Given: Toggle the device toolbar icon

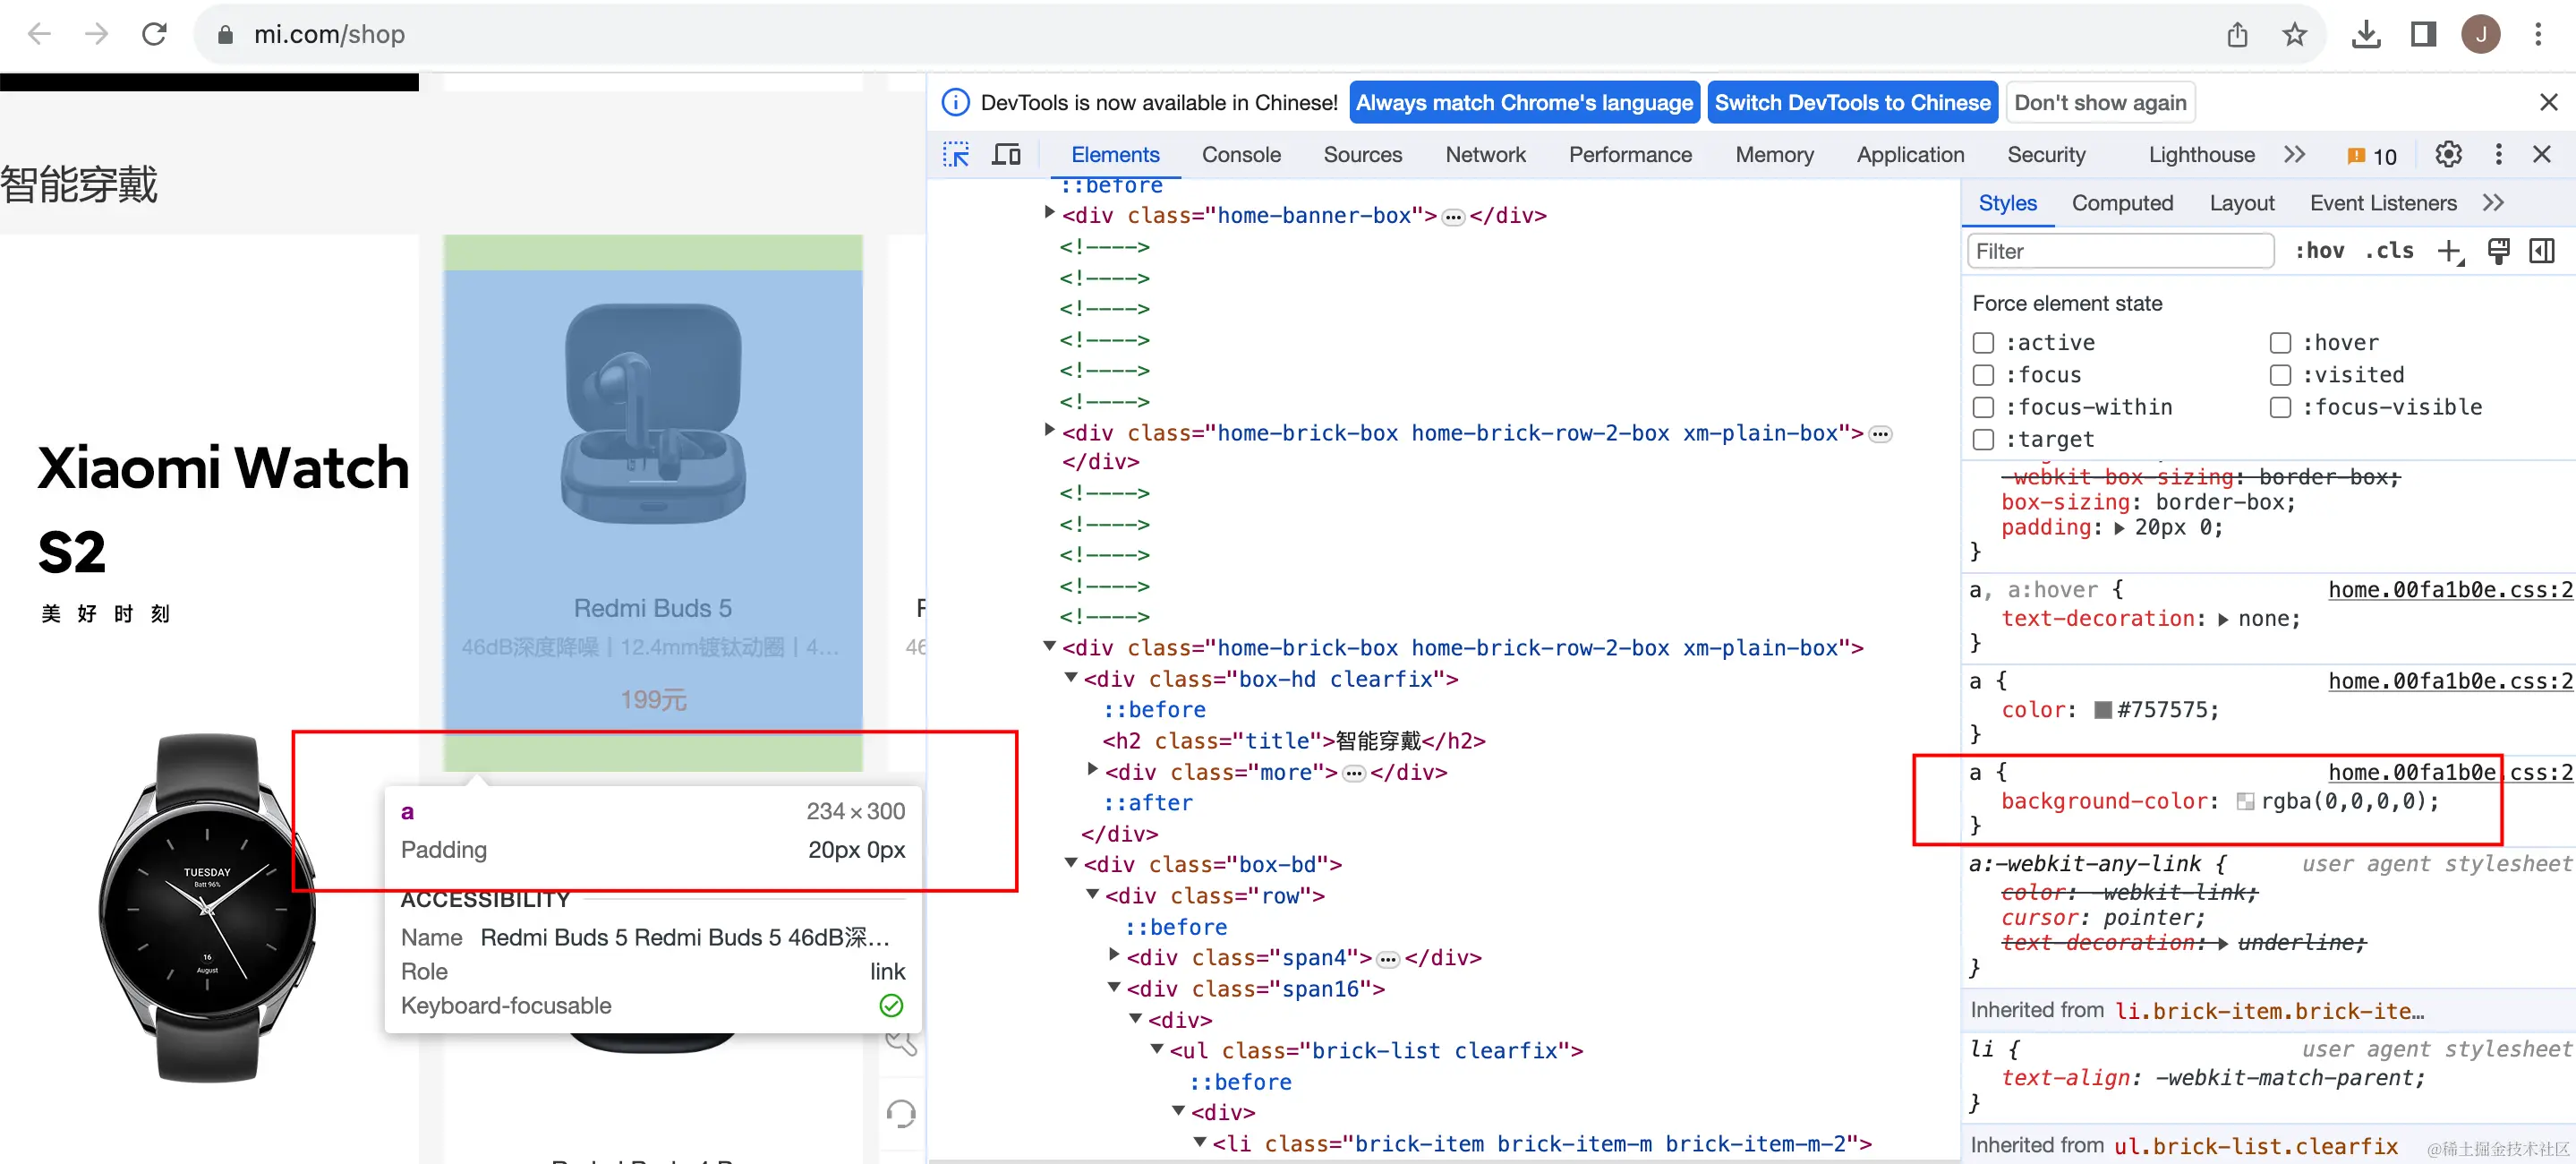Looking at the screenshot, I should (x=1006, y=154).
